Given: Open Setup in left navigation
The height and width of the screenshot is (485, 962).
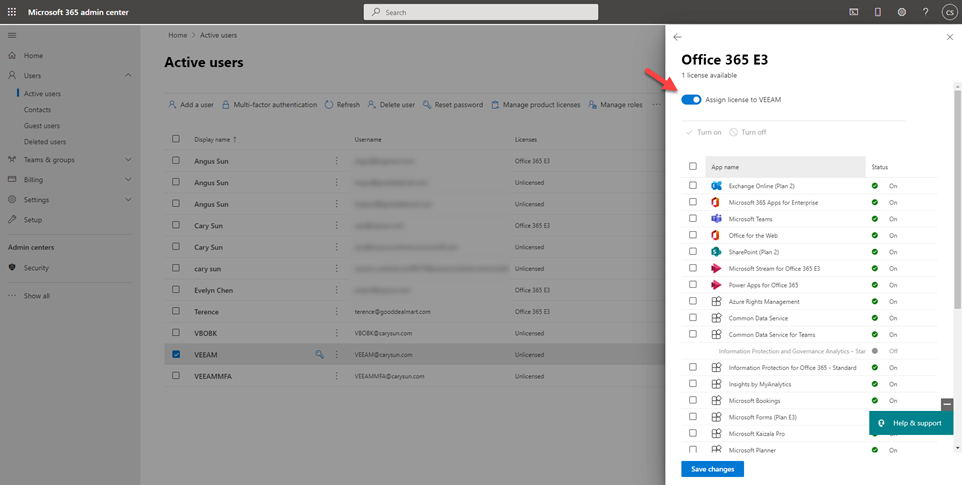Looking at the screenshot, I should (33, 220).
